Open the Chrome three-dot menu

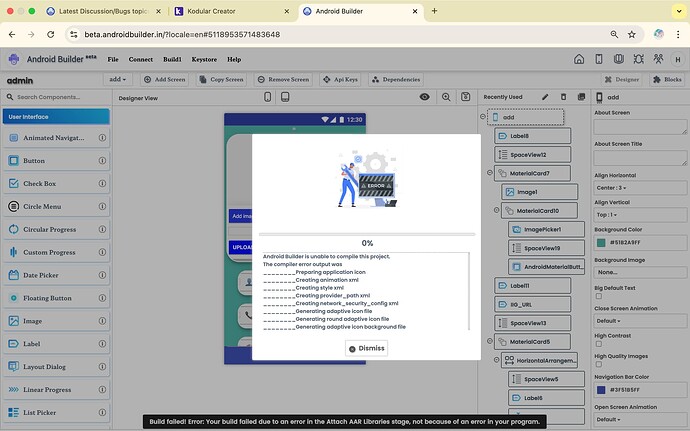(x=678, y=34)
